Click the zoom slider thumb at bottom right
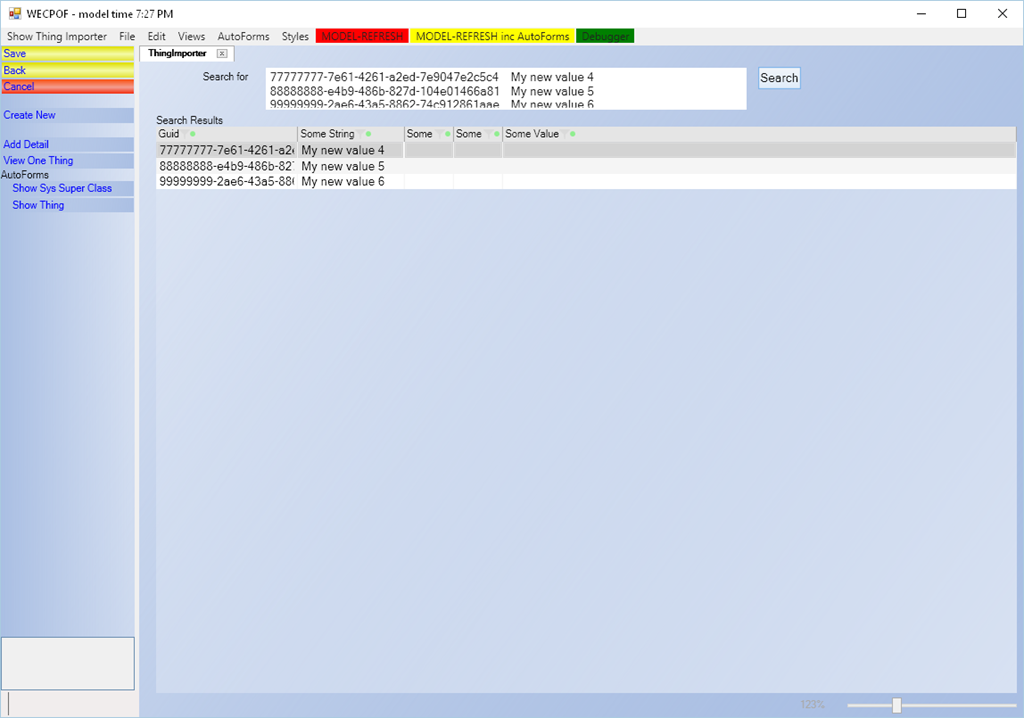 (x=896, y=705)
